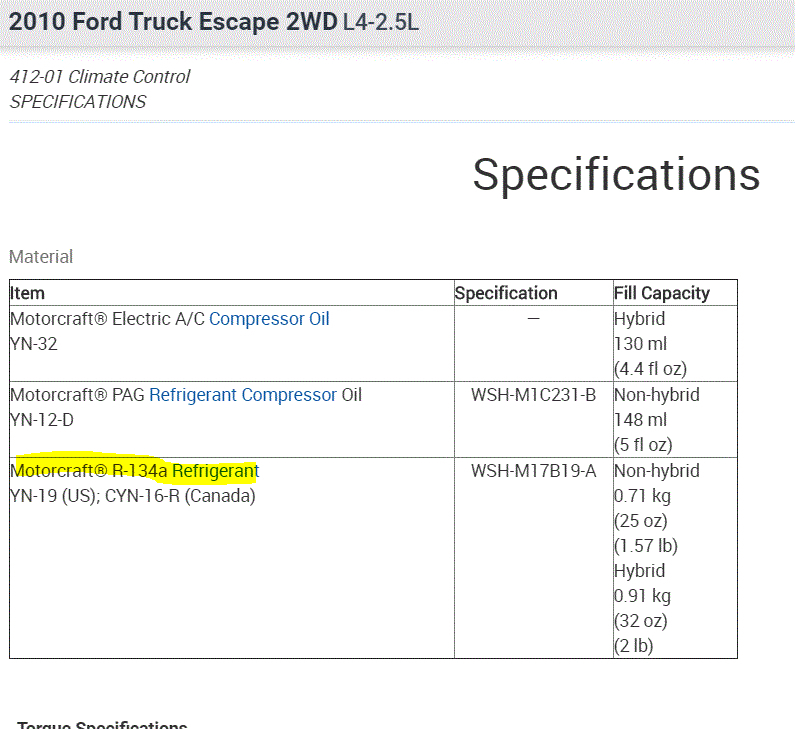Click the 2010 Ford Truck Escape 2WD title
This screenshot has height=729, width=795.
(x=173, y=22)
